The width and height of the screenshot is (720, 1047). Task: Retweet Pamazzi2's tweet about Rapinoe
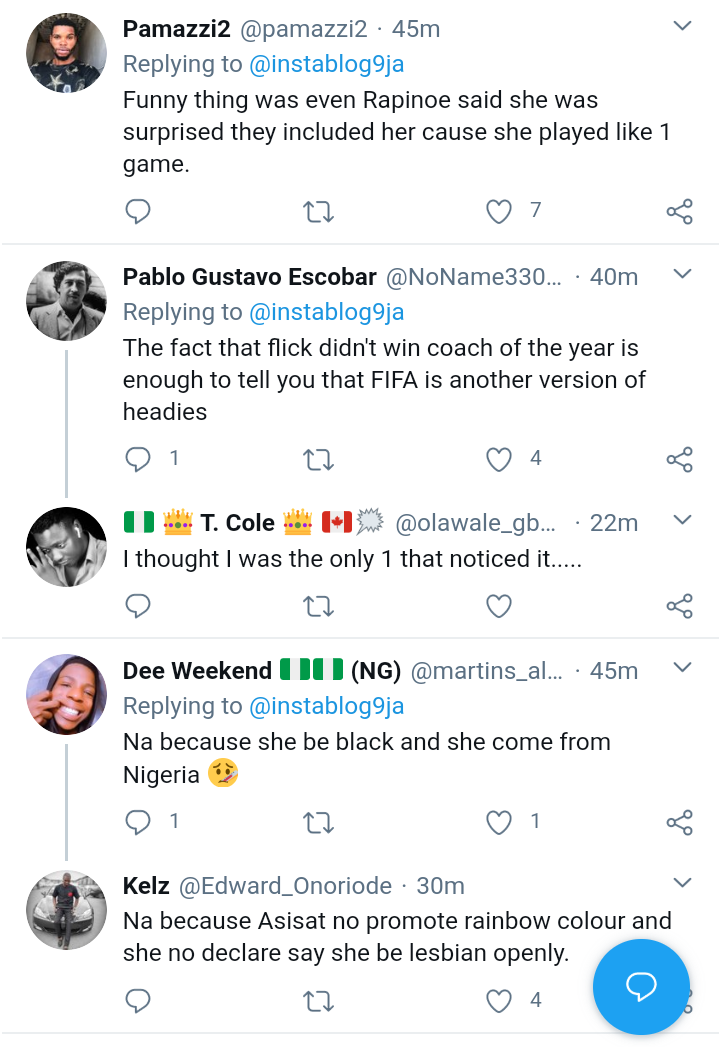[318, 211]
